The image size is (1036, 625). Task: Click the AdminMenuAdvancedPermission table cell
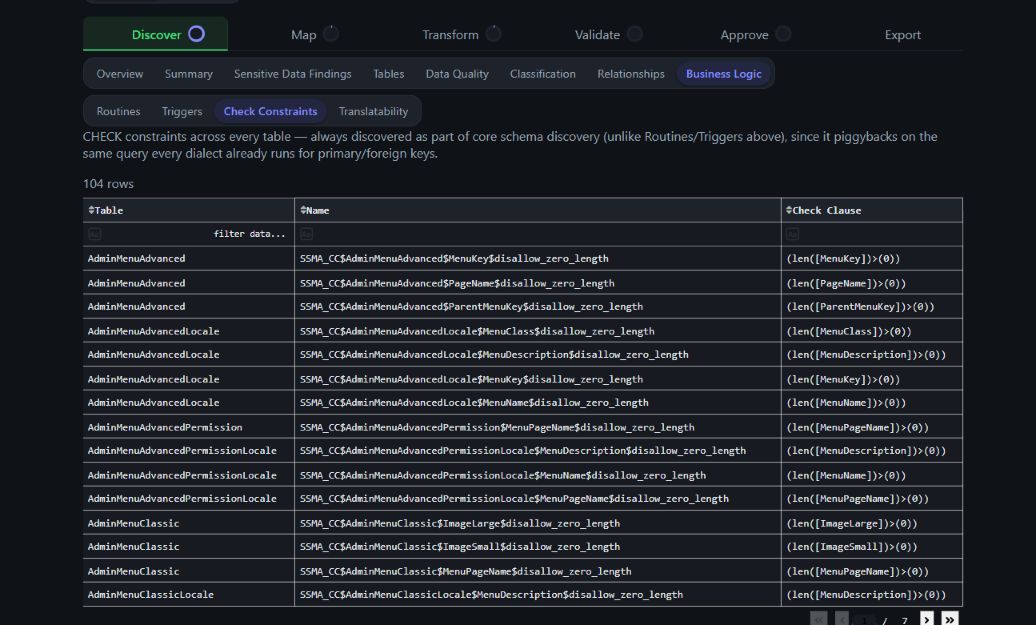[x=188, y=427]
